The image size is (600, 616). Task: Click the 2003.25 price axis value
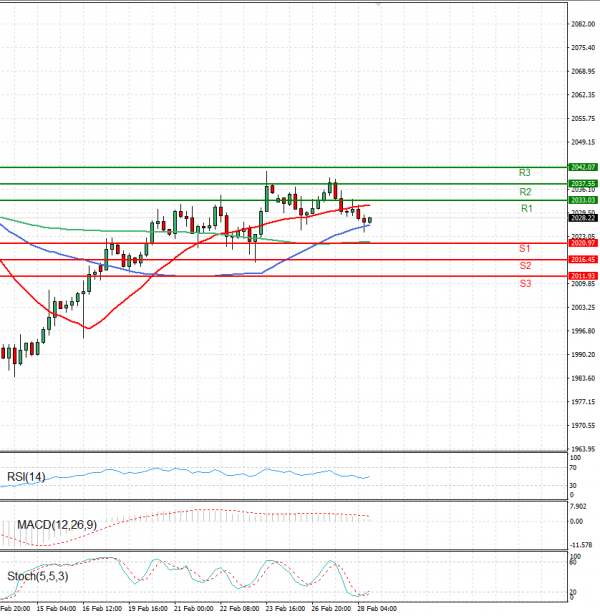point(583,307)
